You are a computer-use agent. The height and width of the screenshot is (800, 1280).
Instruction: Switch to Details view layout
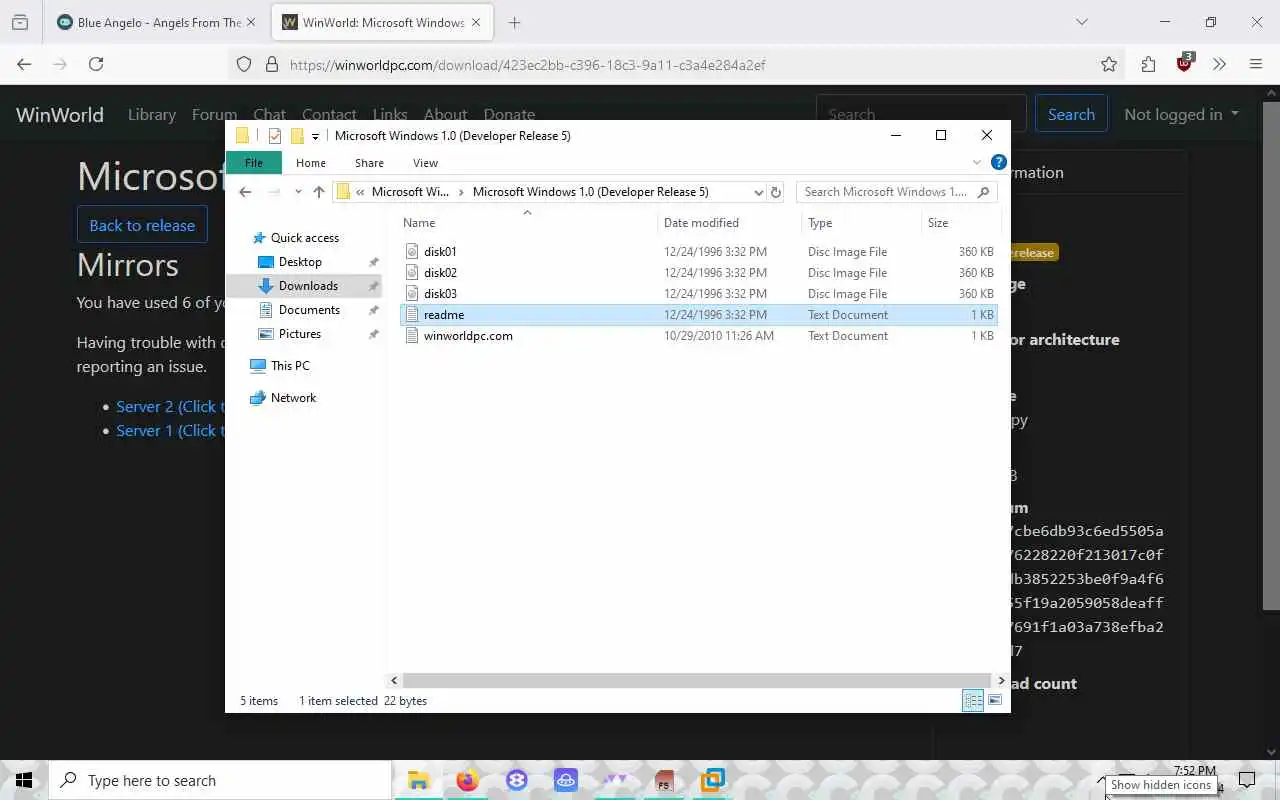coord(973,701)
